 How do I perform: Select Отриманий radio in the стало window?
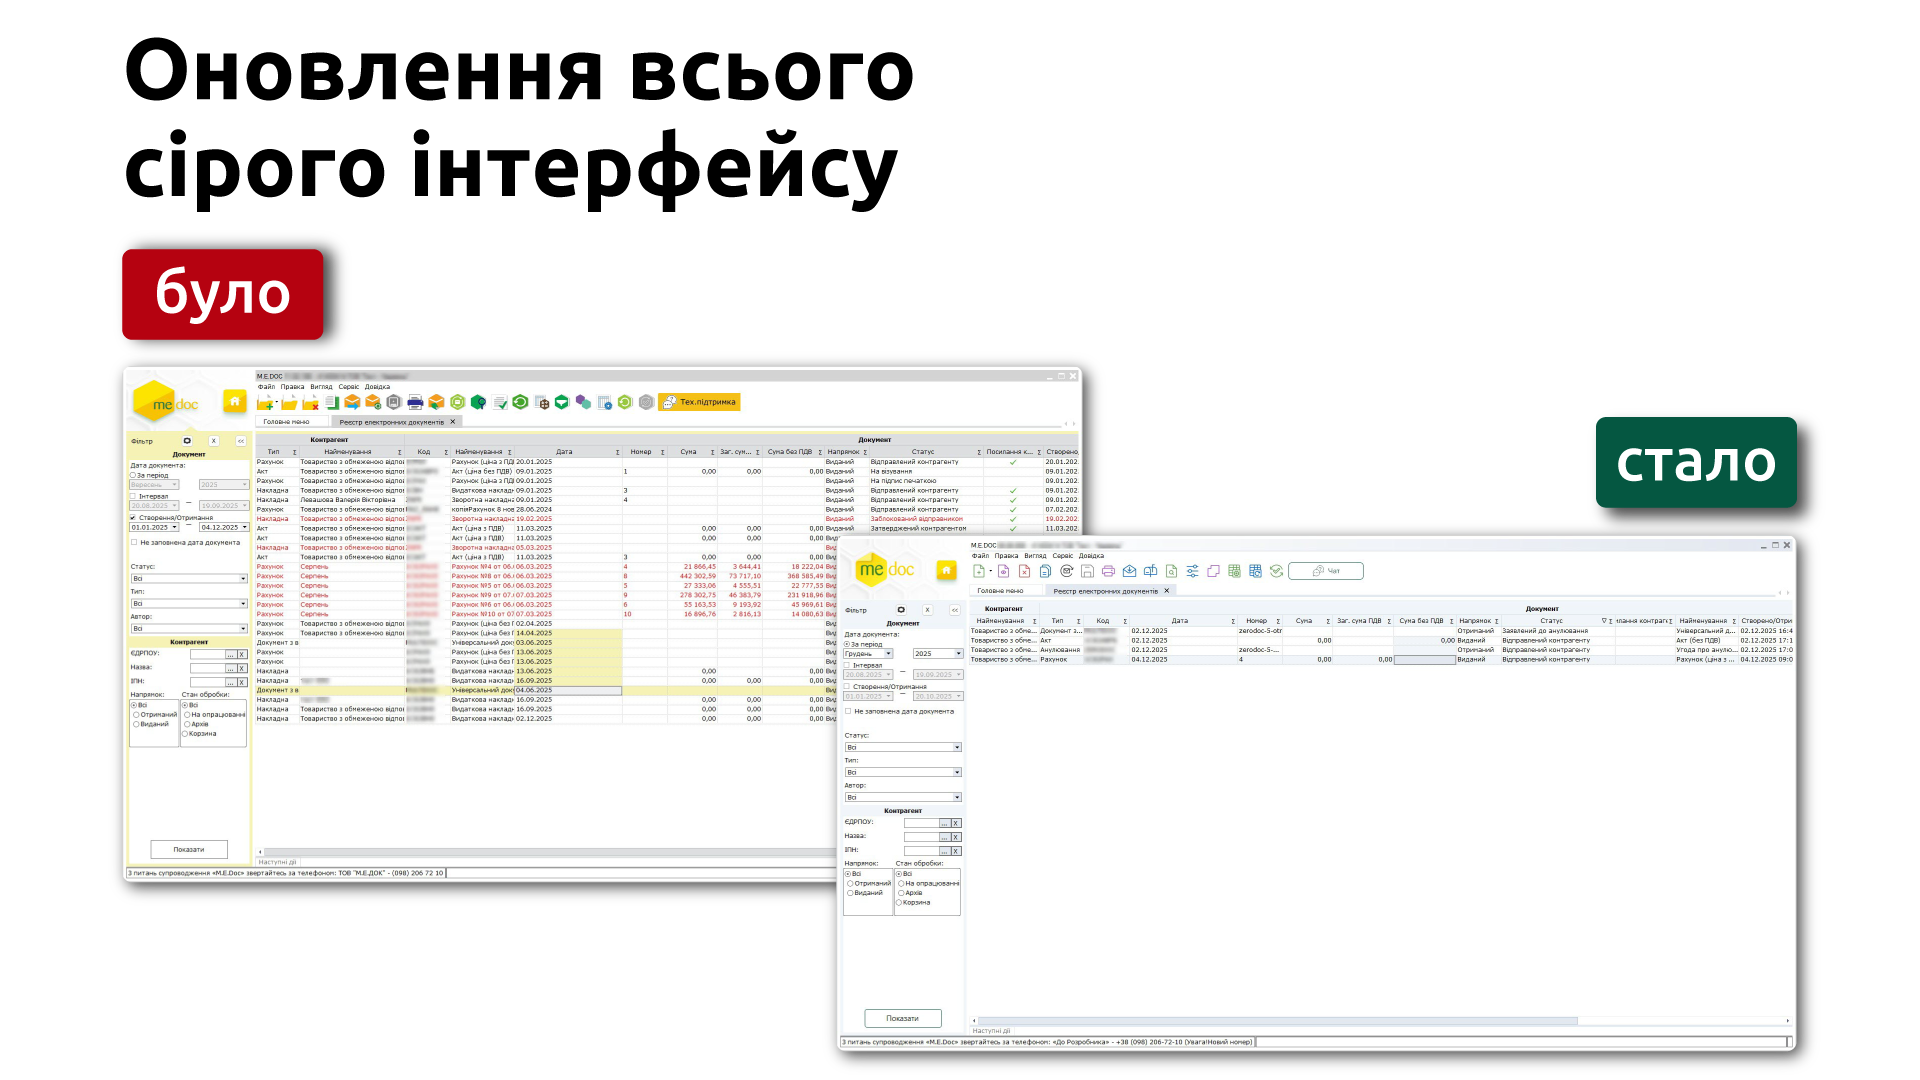(x=850, y=883)
